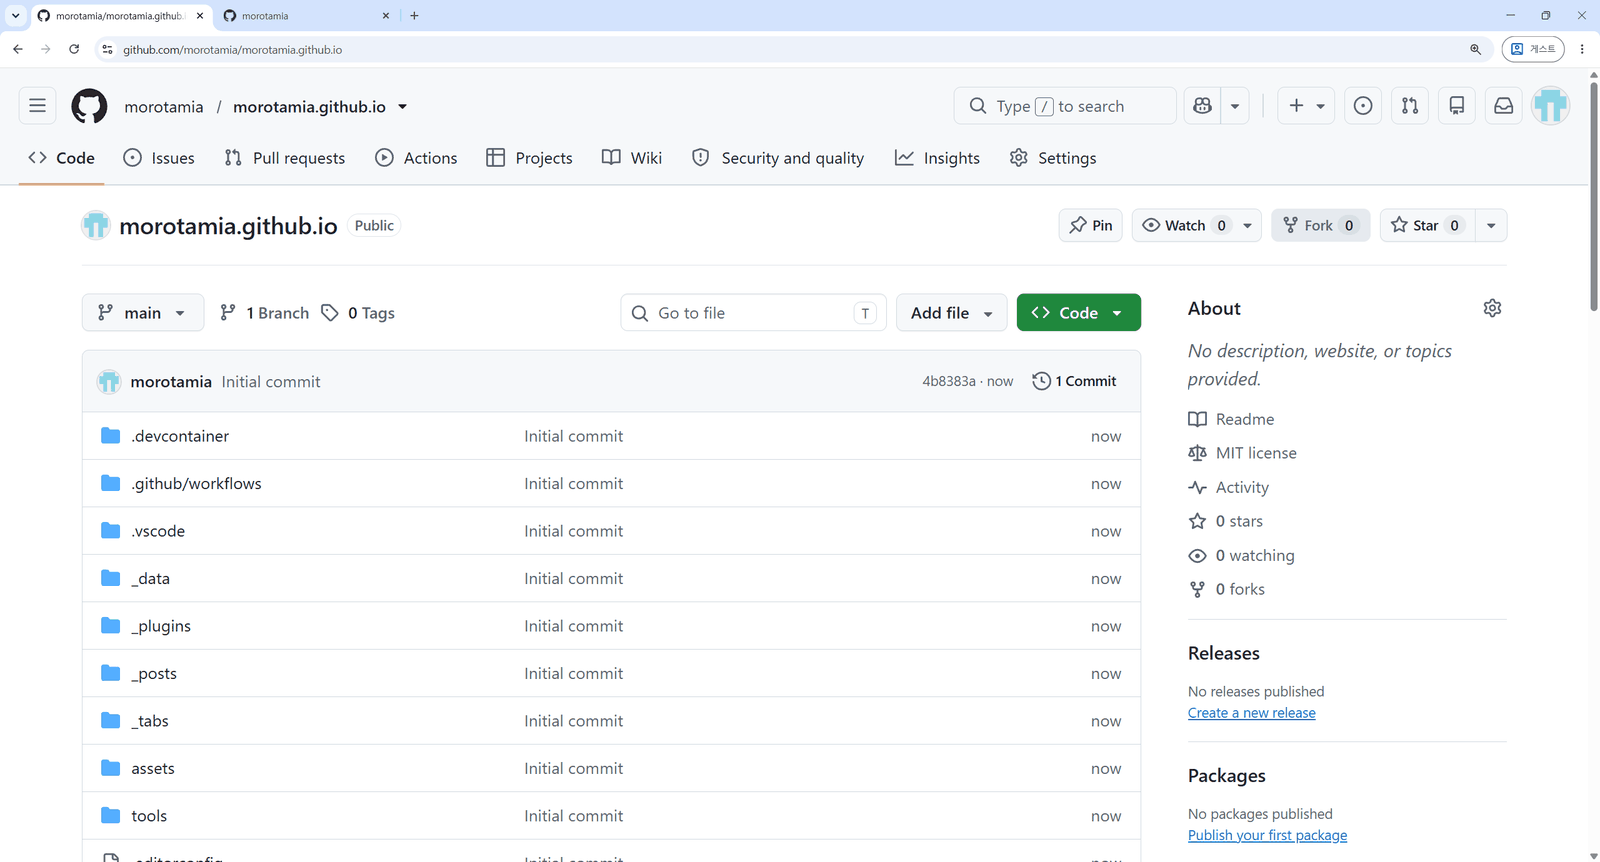1600x862 pixels.
Task: Open the browser zoom magnifier icon
Action: [x=1475, y=49]
